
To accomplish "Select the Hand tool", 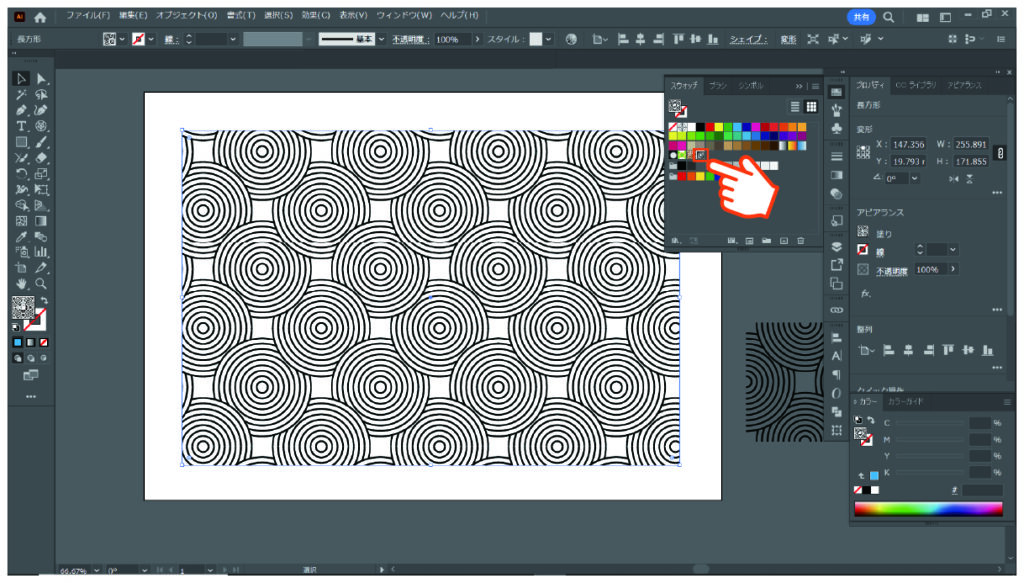I will (x=21, y=284).
